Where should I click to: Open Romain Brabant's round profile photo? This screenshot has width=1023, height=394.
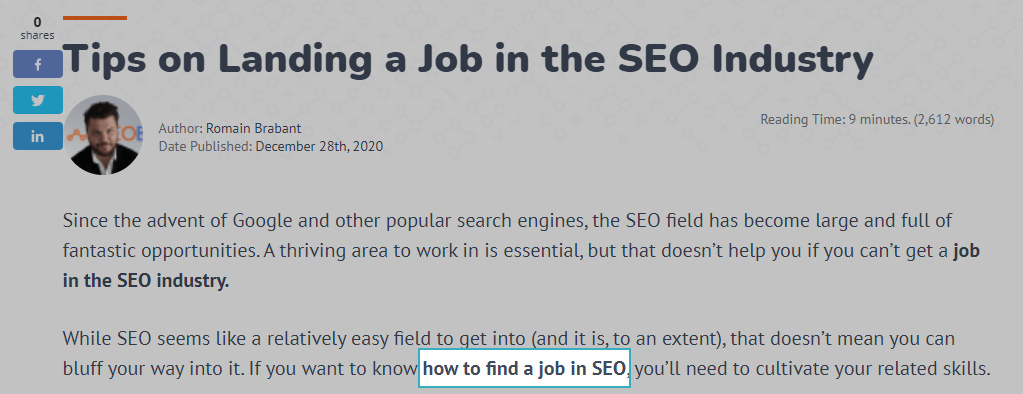104,135
